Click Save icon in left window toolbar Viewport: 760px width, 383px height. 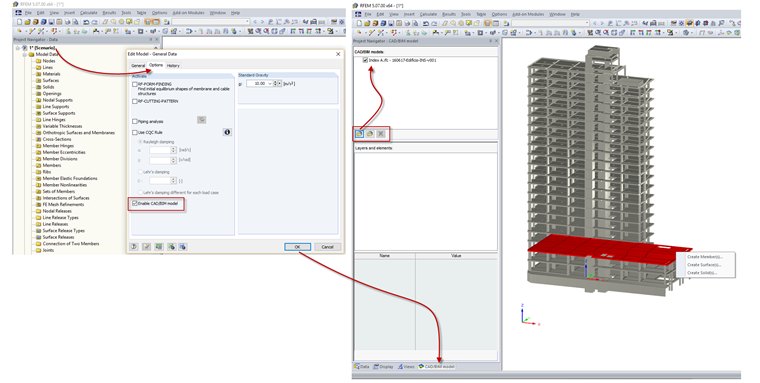point(51,22)
